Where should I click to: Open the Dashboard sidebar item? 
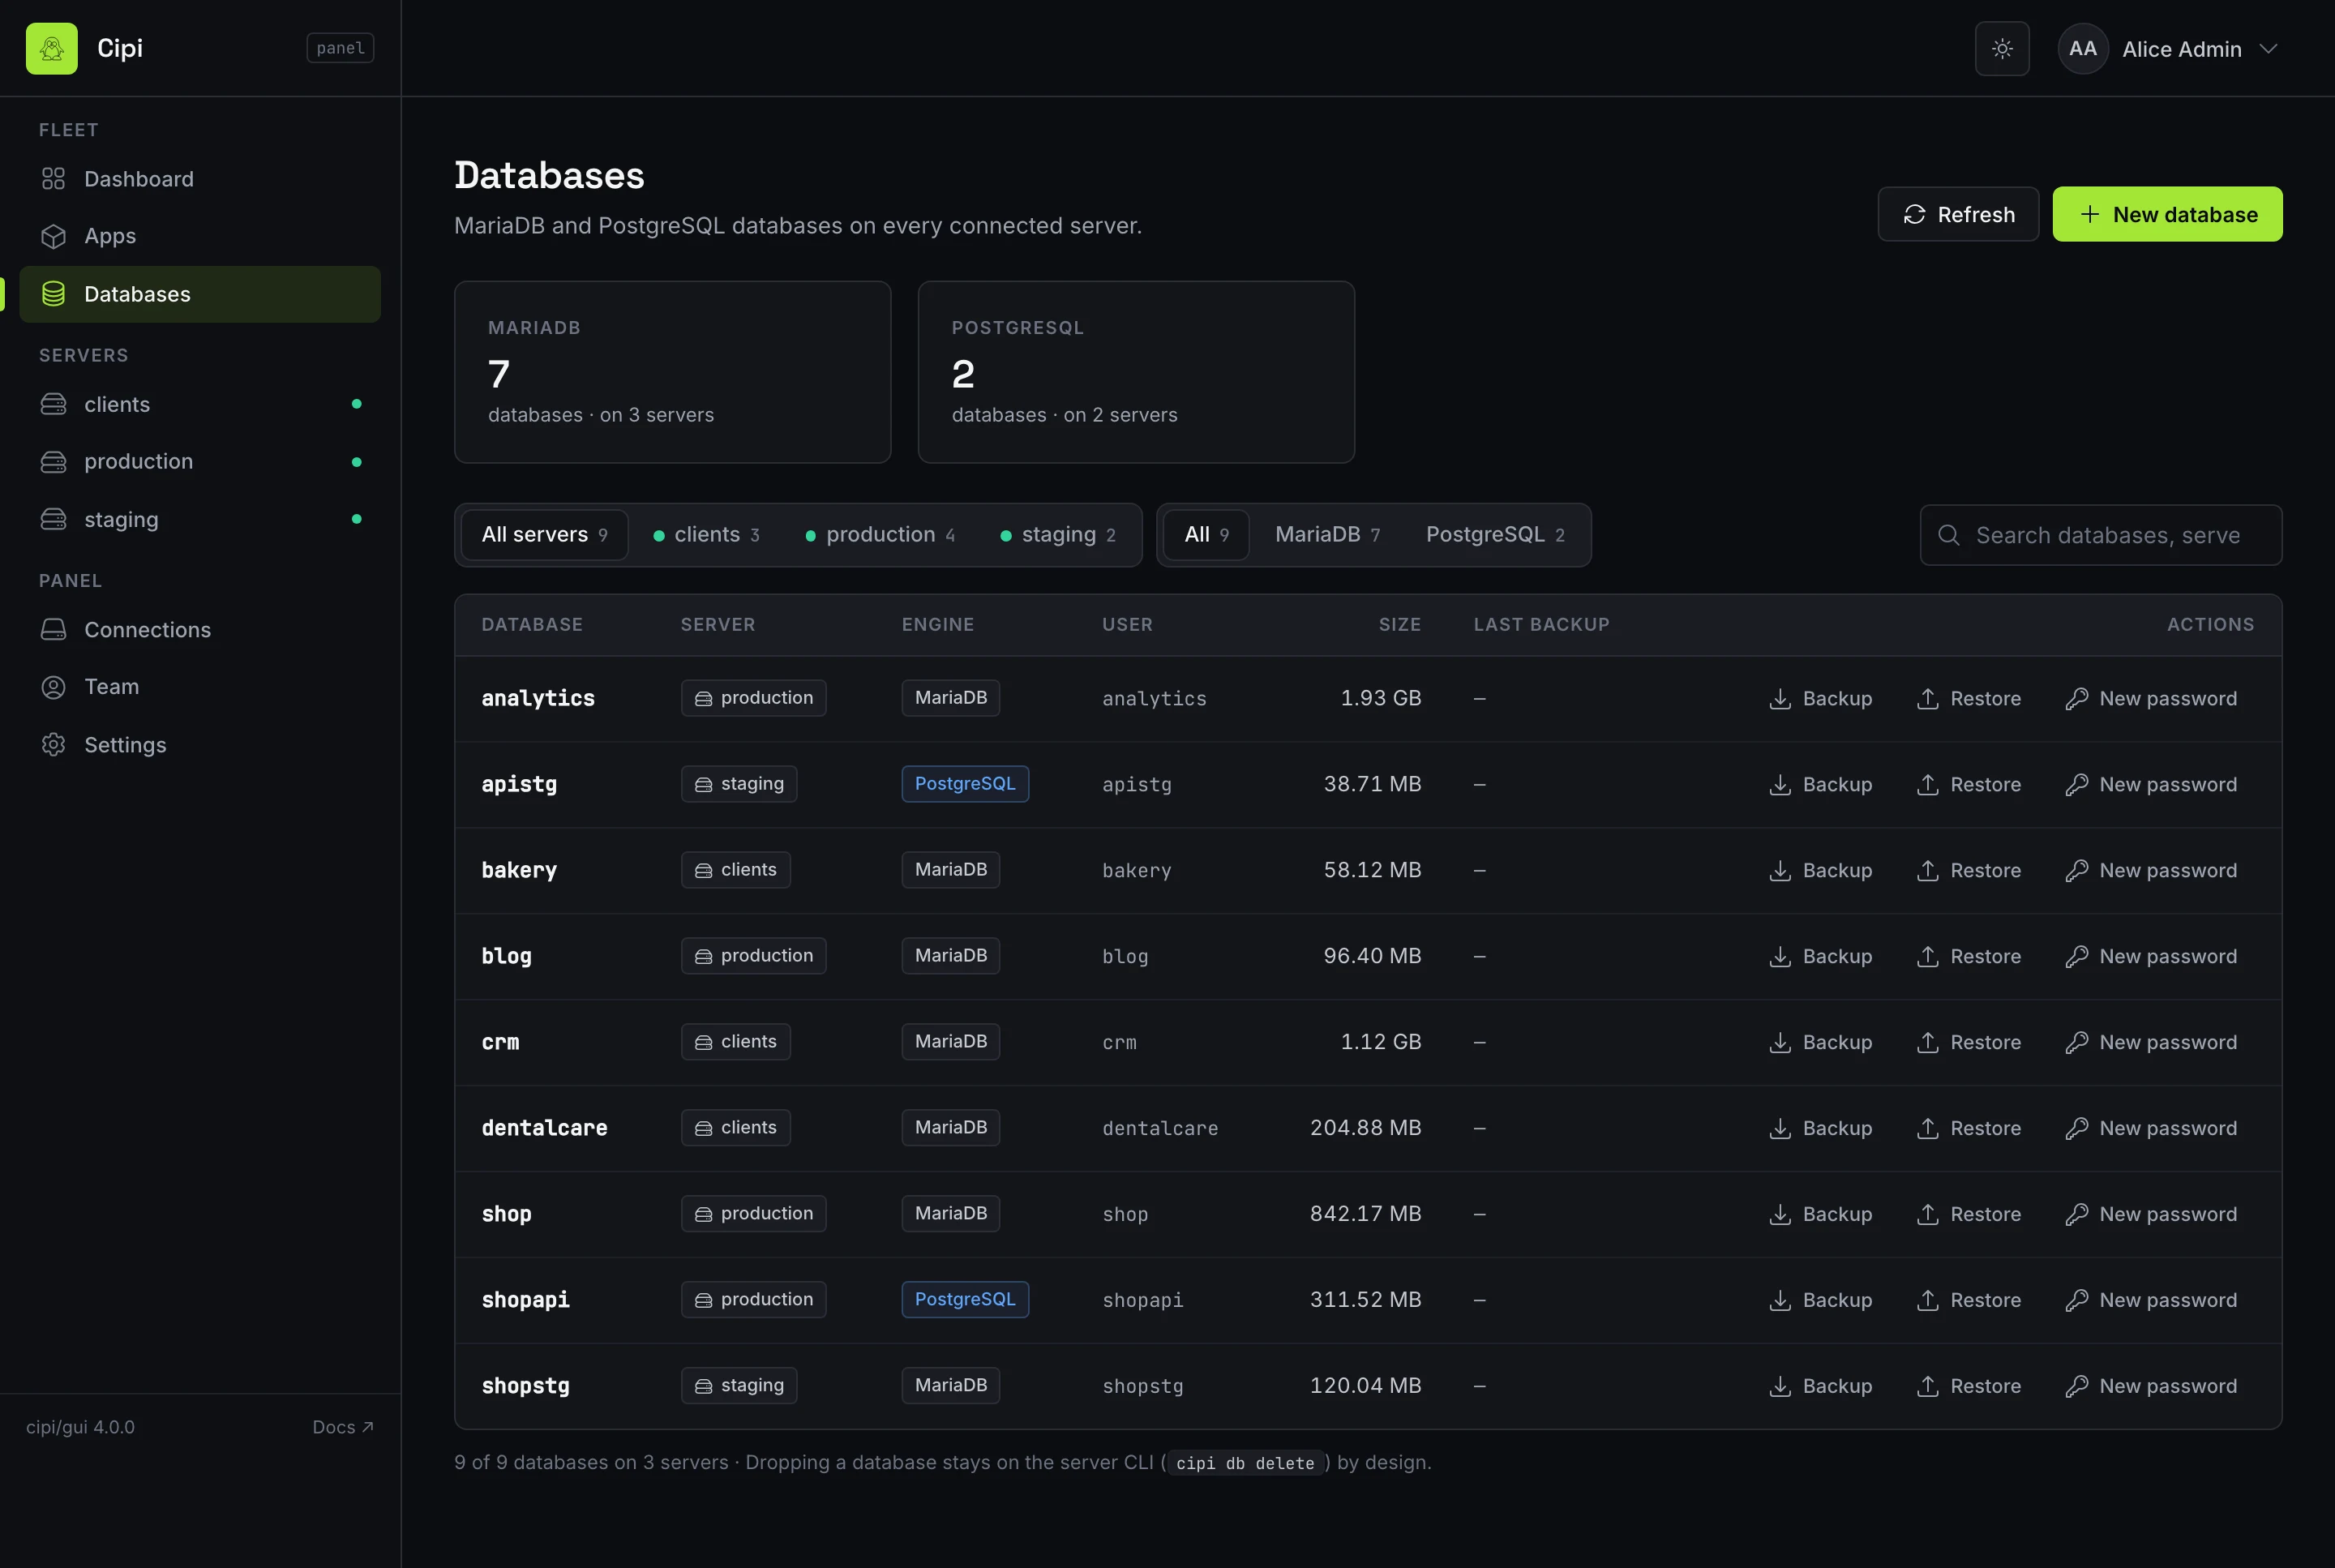200,179
